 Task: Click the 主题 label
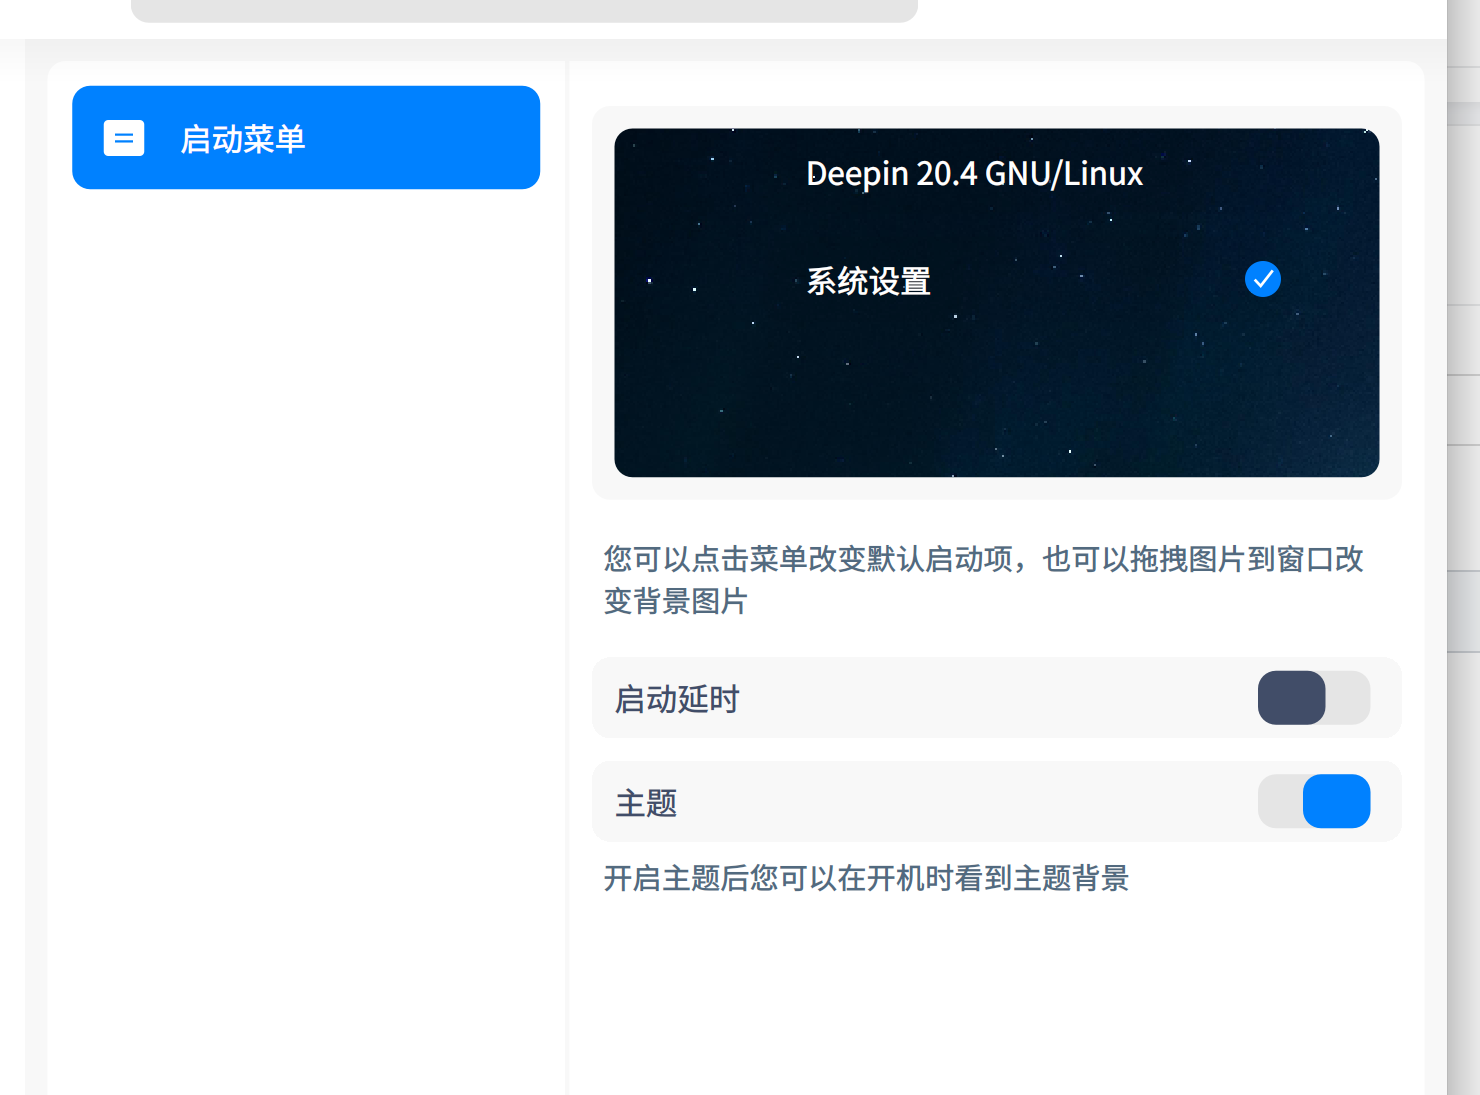coord(646,803)
